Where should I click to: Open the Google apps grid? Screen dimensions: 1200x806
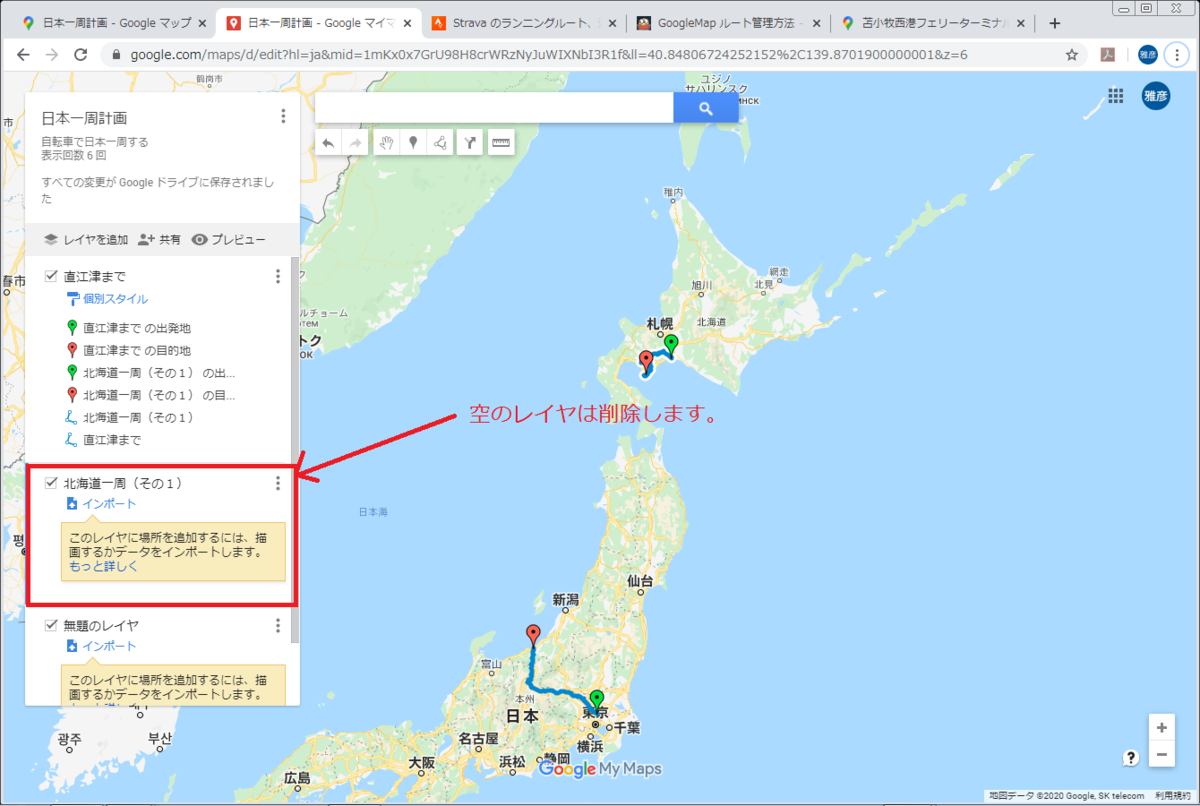[1116, 96]
